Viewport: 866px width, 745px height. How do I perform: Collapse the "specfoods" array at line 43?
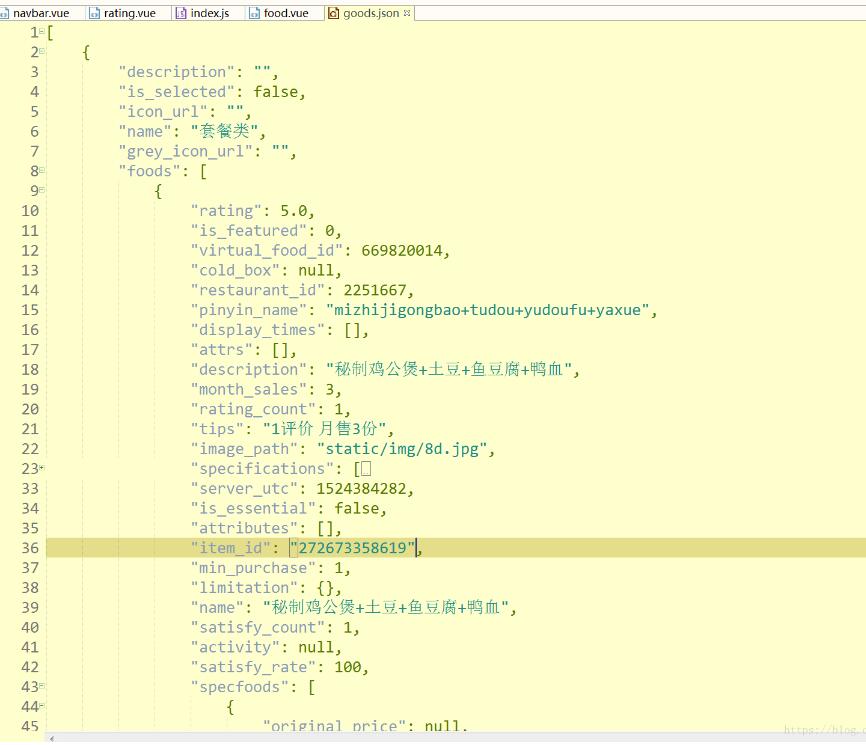pyautogui.click(x=41, y=687)
